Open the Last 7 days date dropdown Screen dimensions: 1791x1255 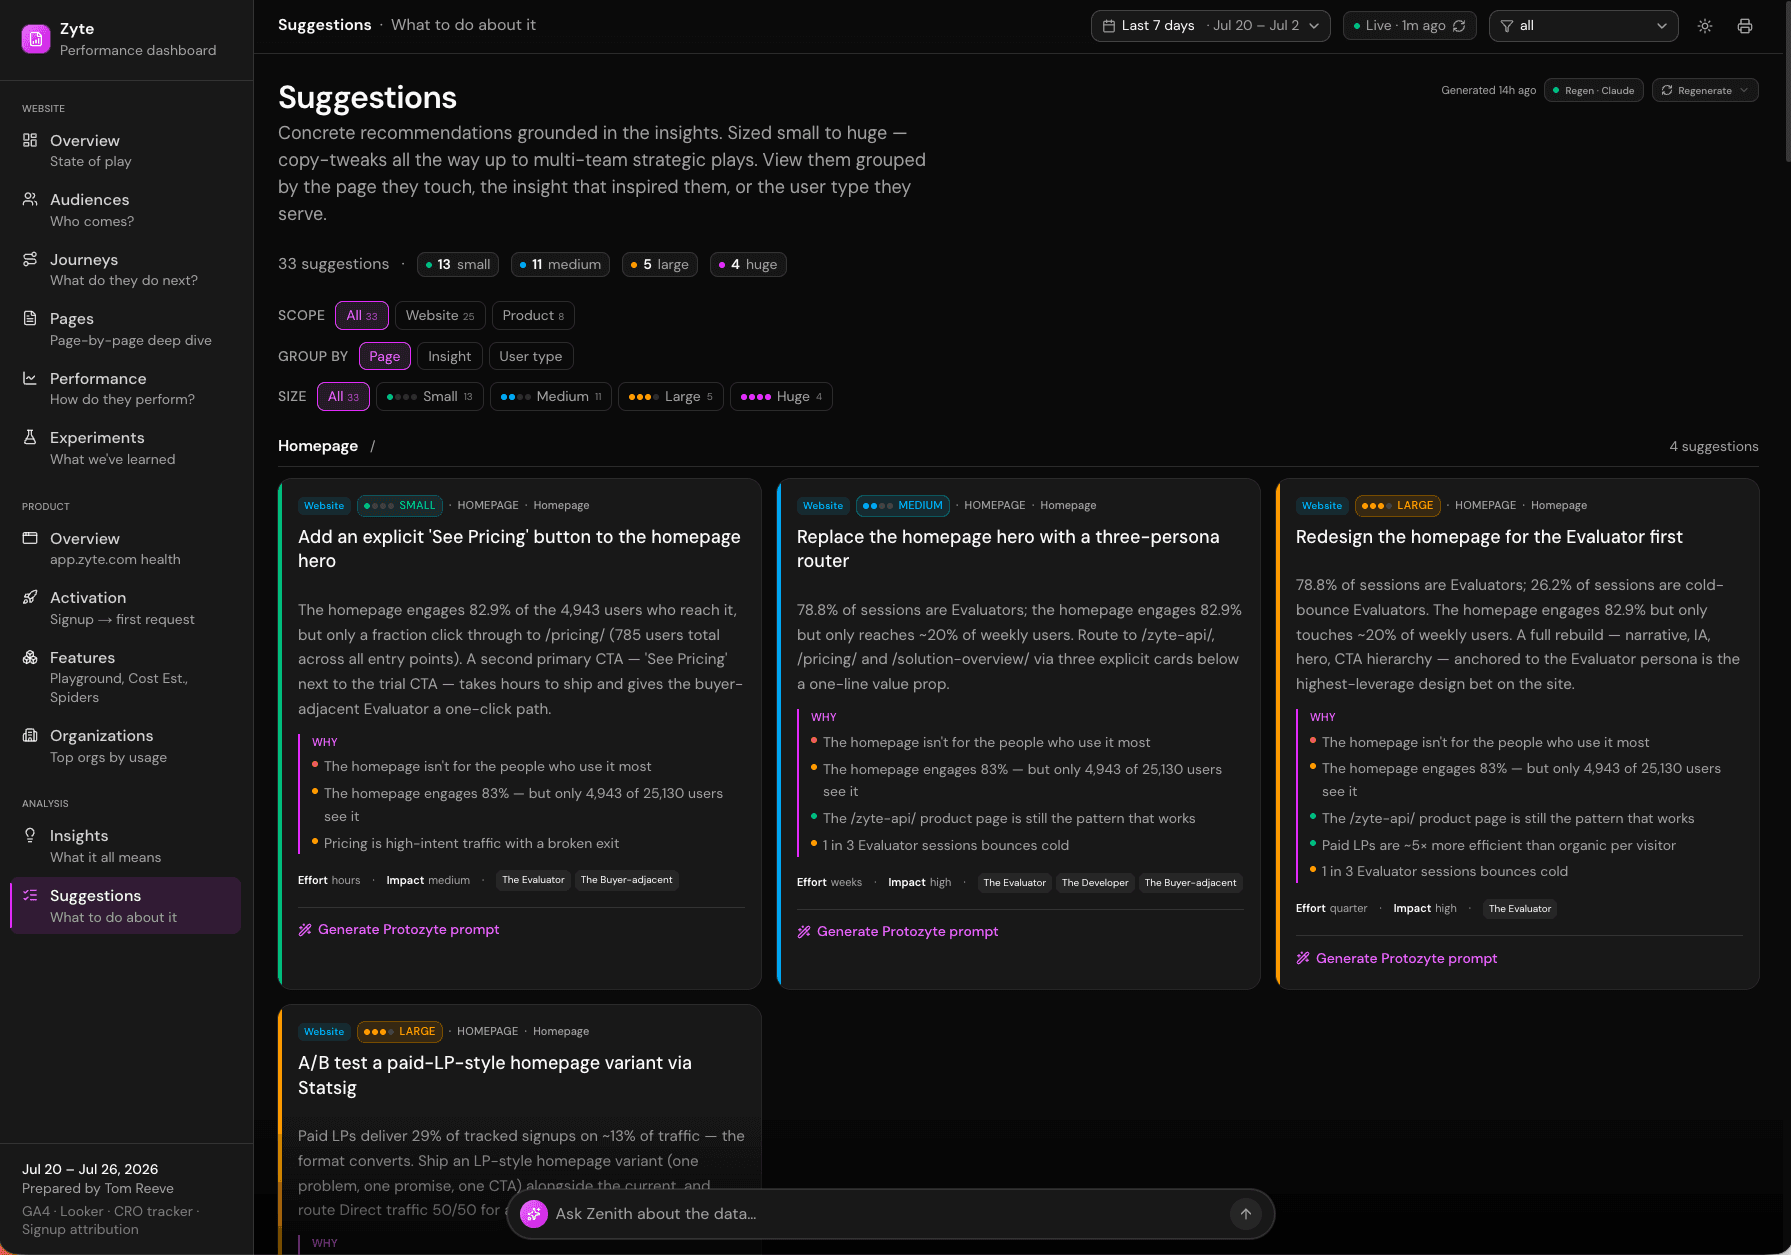tap(1210, 26)
